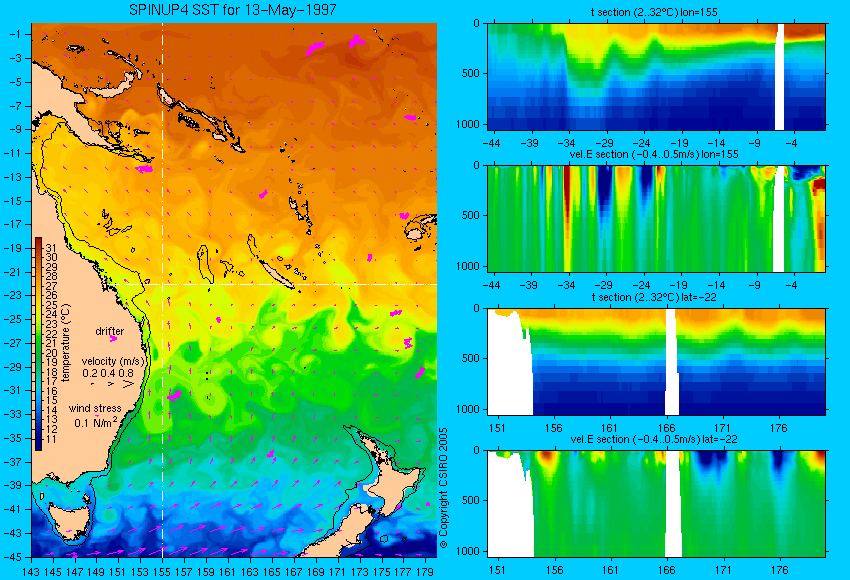Click the "-34" label under the lon=155 temperature section
The height and width of the screenshot is (580, 850).
(566, 144)
